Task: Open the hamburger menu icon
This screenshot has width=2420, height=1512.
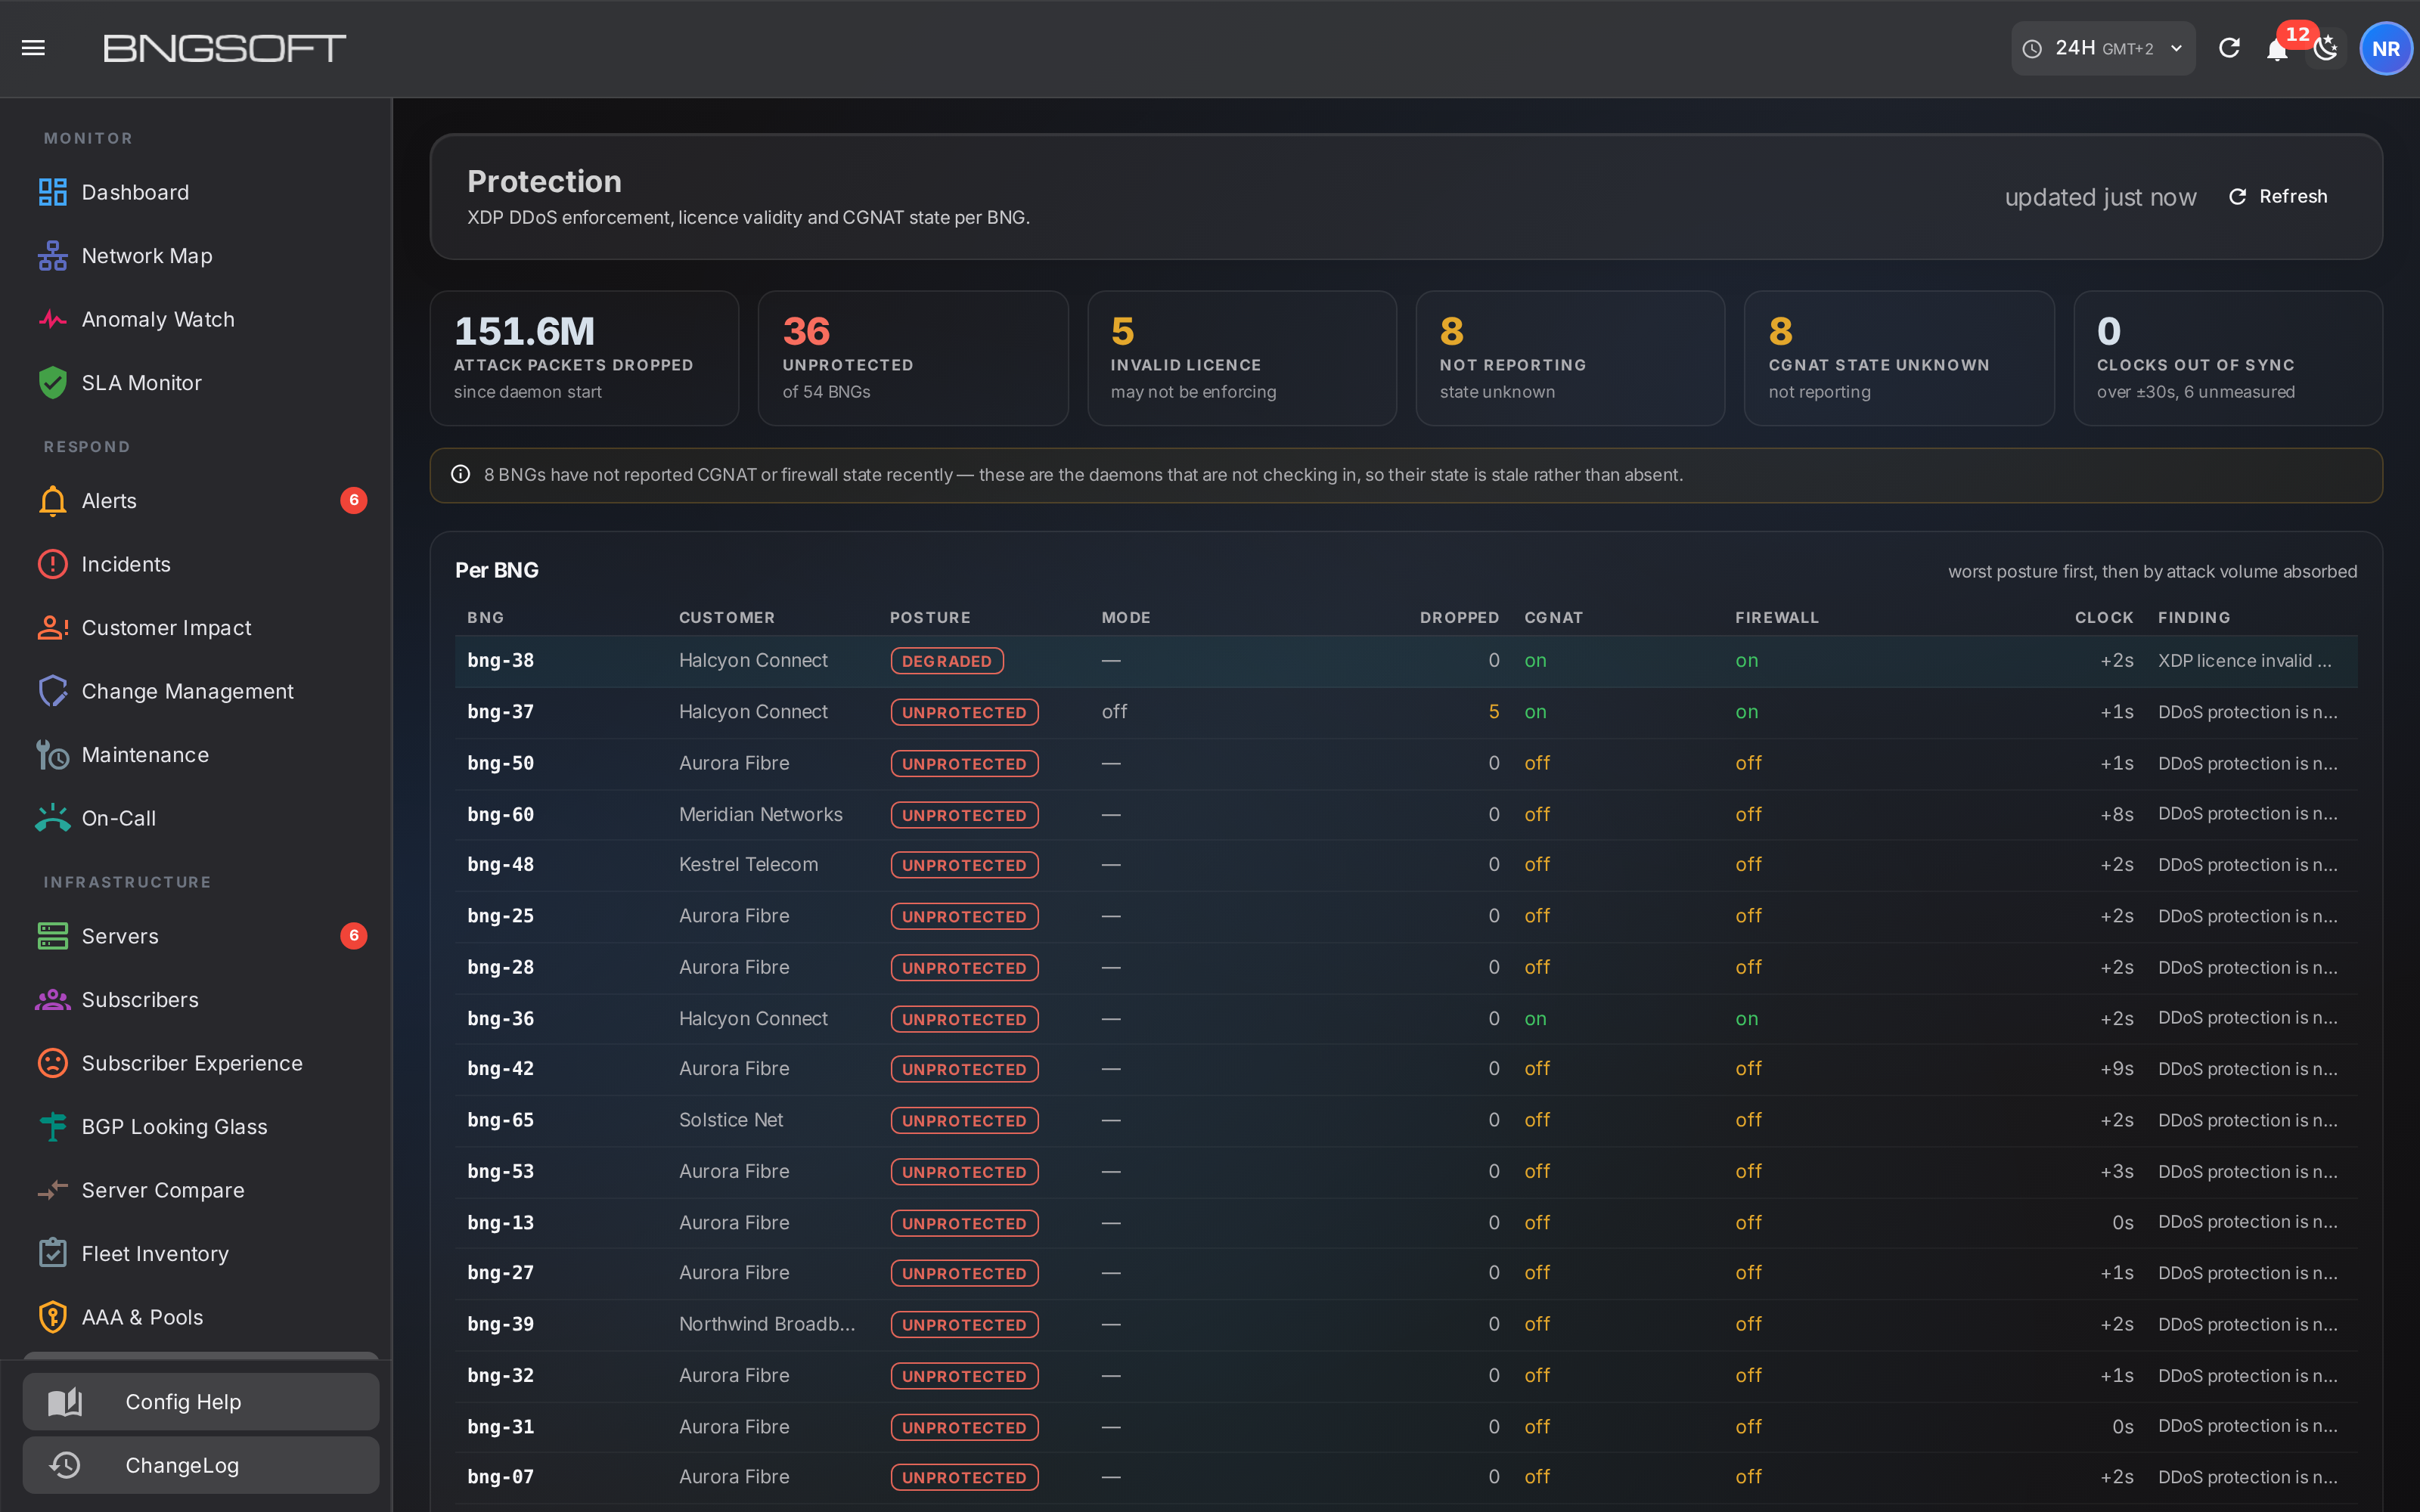Action: click(33, 48)
